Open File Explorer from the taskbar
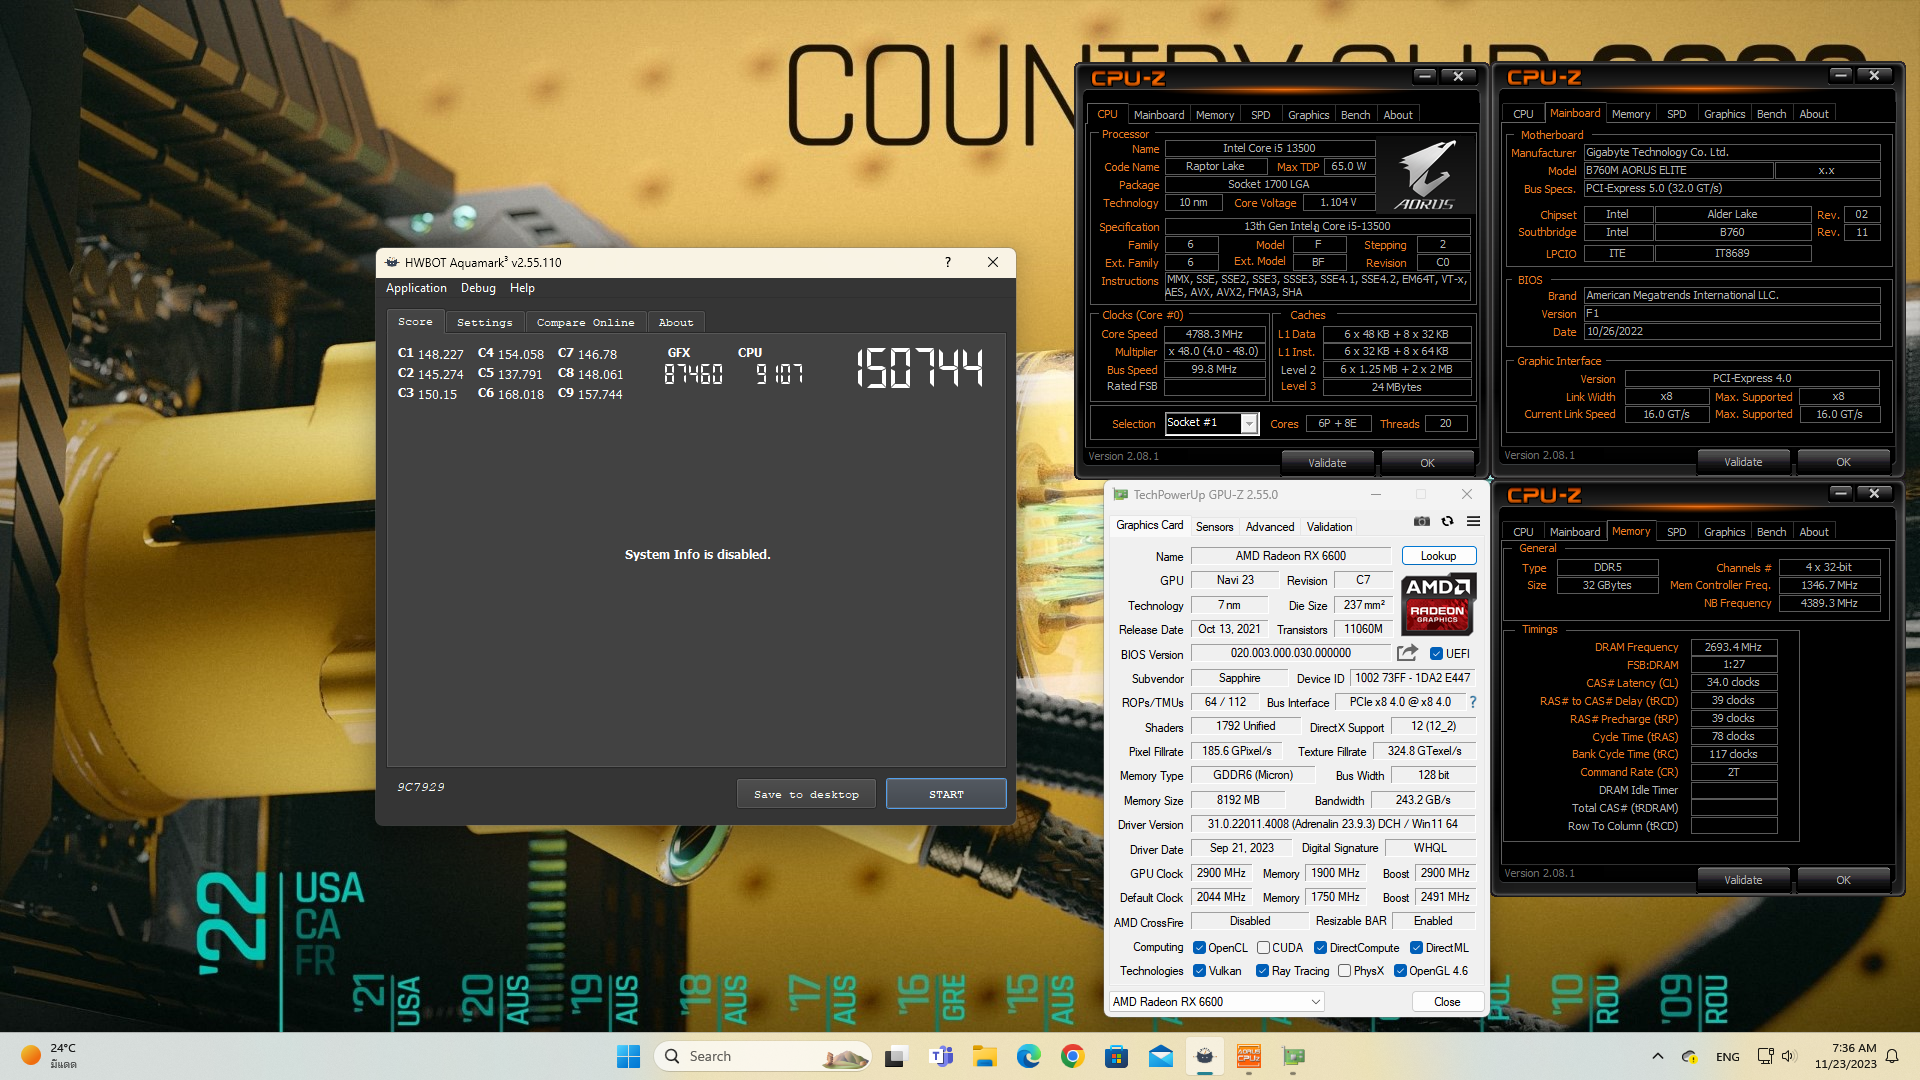The width and height of the screenshot is (1920, 1080). [x=985, y=1056]
